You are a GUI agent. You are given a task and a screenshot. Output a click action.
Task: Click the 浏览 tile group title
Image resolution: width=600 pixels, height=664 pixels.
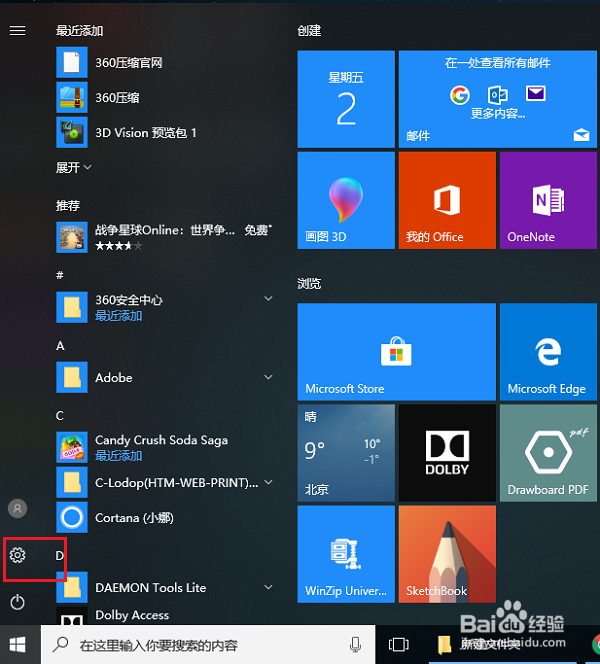(309, 283)
